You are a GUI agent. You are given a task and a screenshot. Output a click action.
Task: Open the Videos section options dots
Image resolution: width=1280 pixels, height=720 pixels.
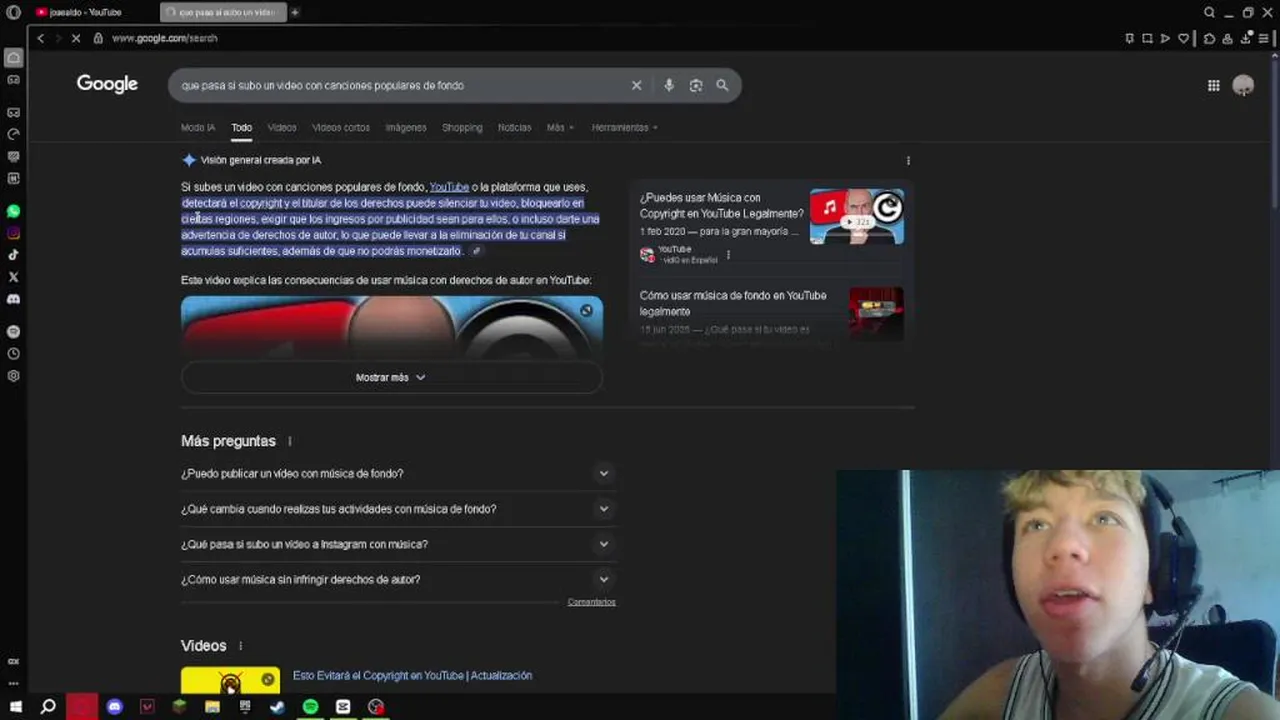click(240, 646)
